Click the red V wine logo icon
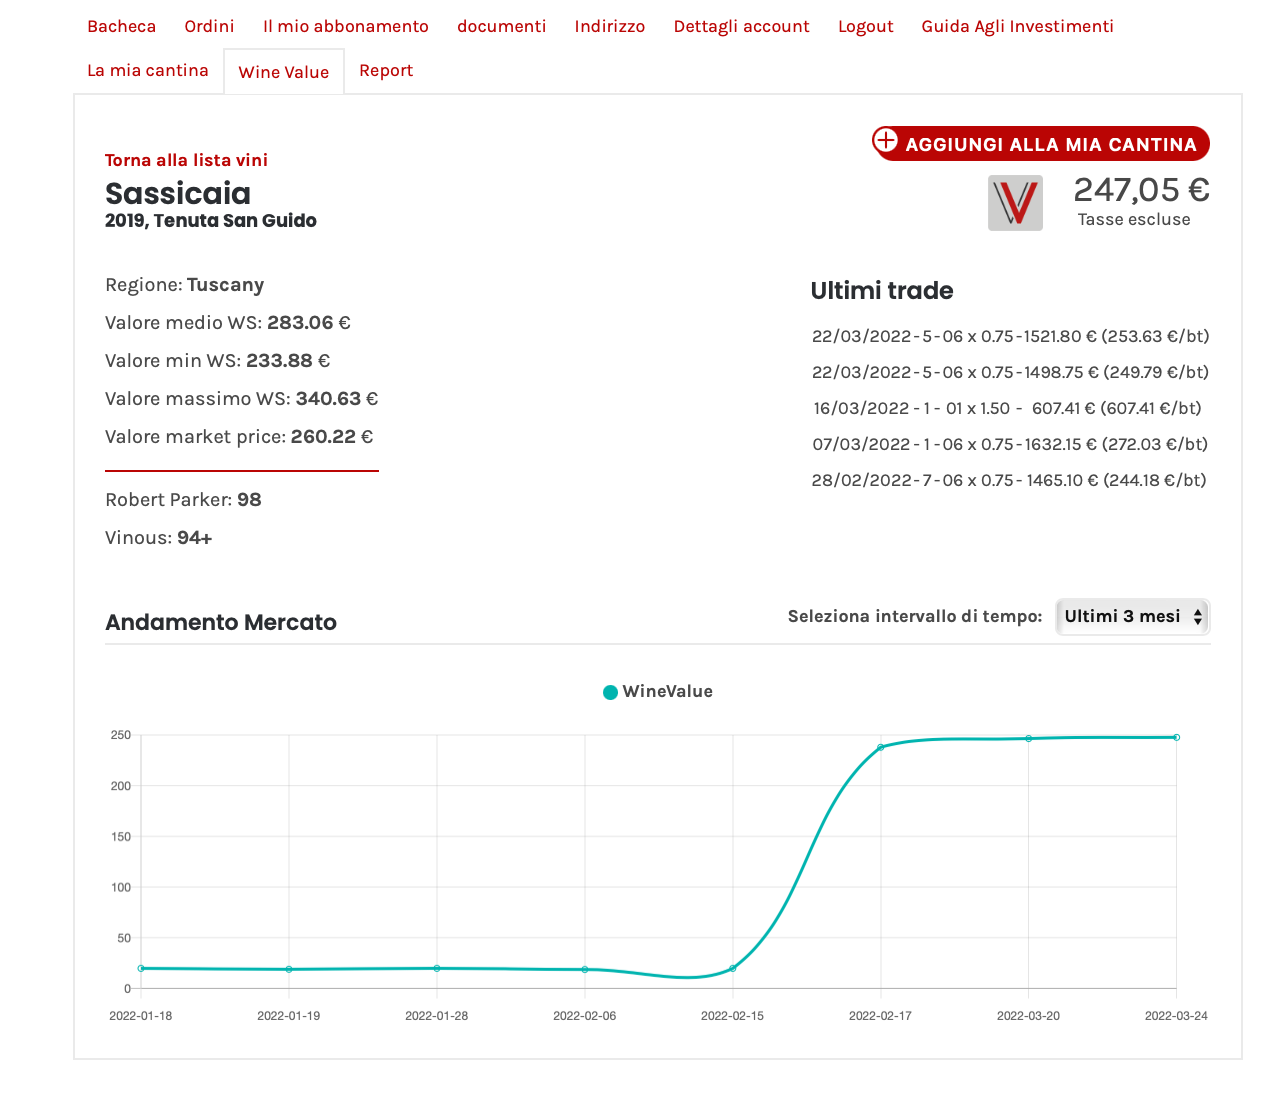This screenshot has height=1098, width=1288. click(x=1015, y=203)
